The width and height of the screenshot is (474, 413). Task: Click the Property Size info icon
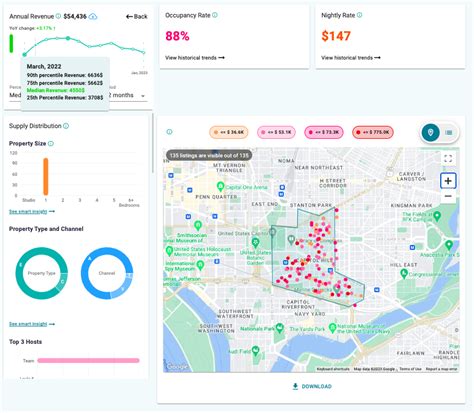click(x=51, y=144)
